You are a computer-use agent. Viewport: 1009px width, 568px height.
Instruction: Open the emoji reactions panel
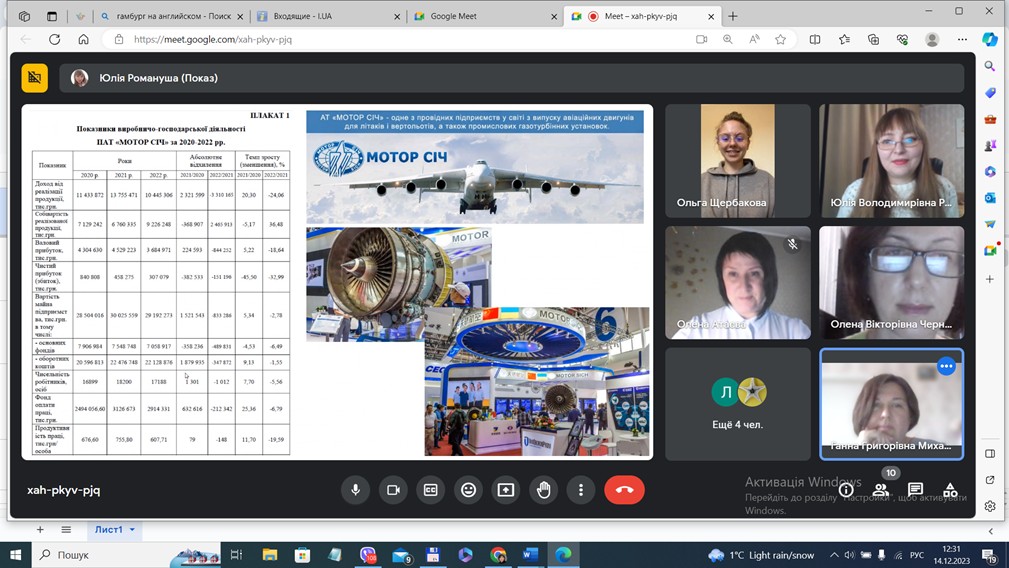[468, 490]
